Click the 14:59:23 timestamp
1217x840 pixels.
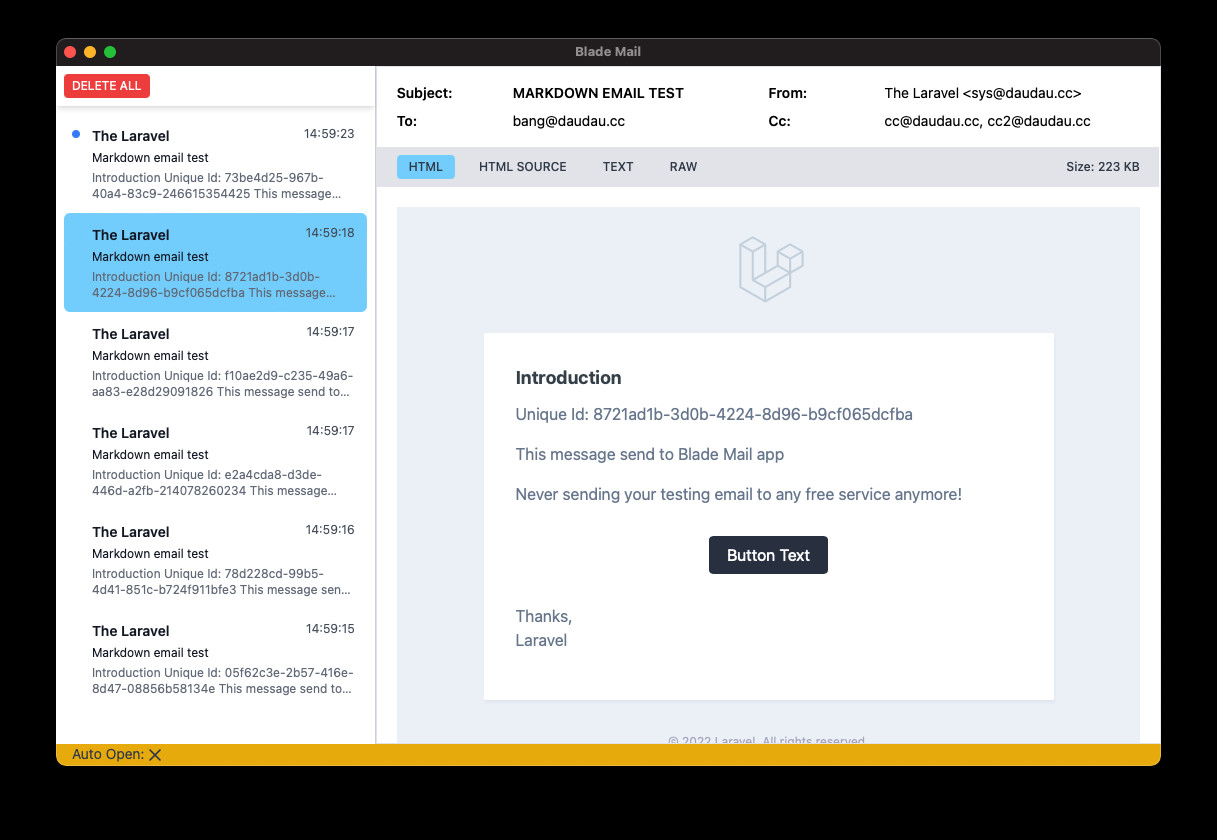click(329, 133)
